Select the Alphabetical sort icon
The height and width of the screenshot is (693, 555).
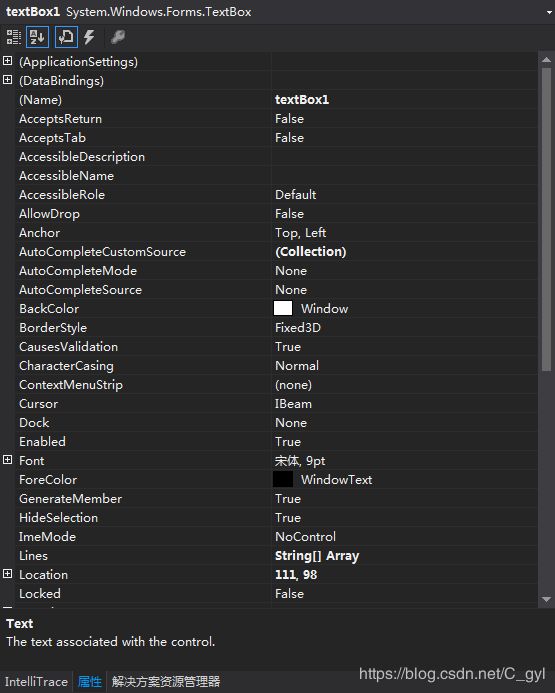click(x=38, y=37)
